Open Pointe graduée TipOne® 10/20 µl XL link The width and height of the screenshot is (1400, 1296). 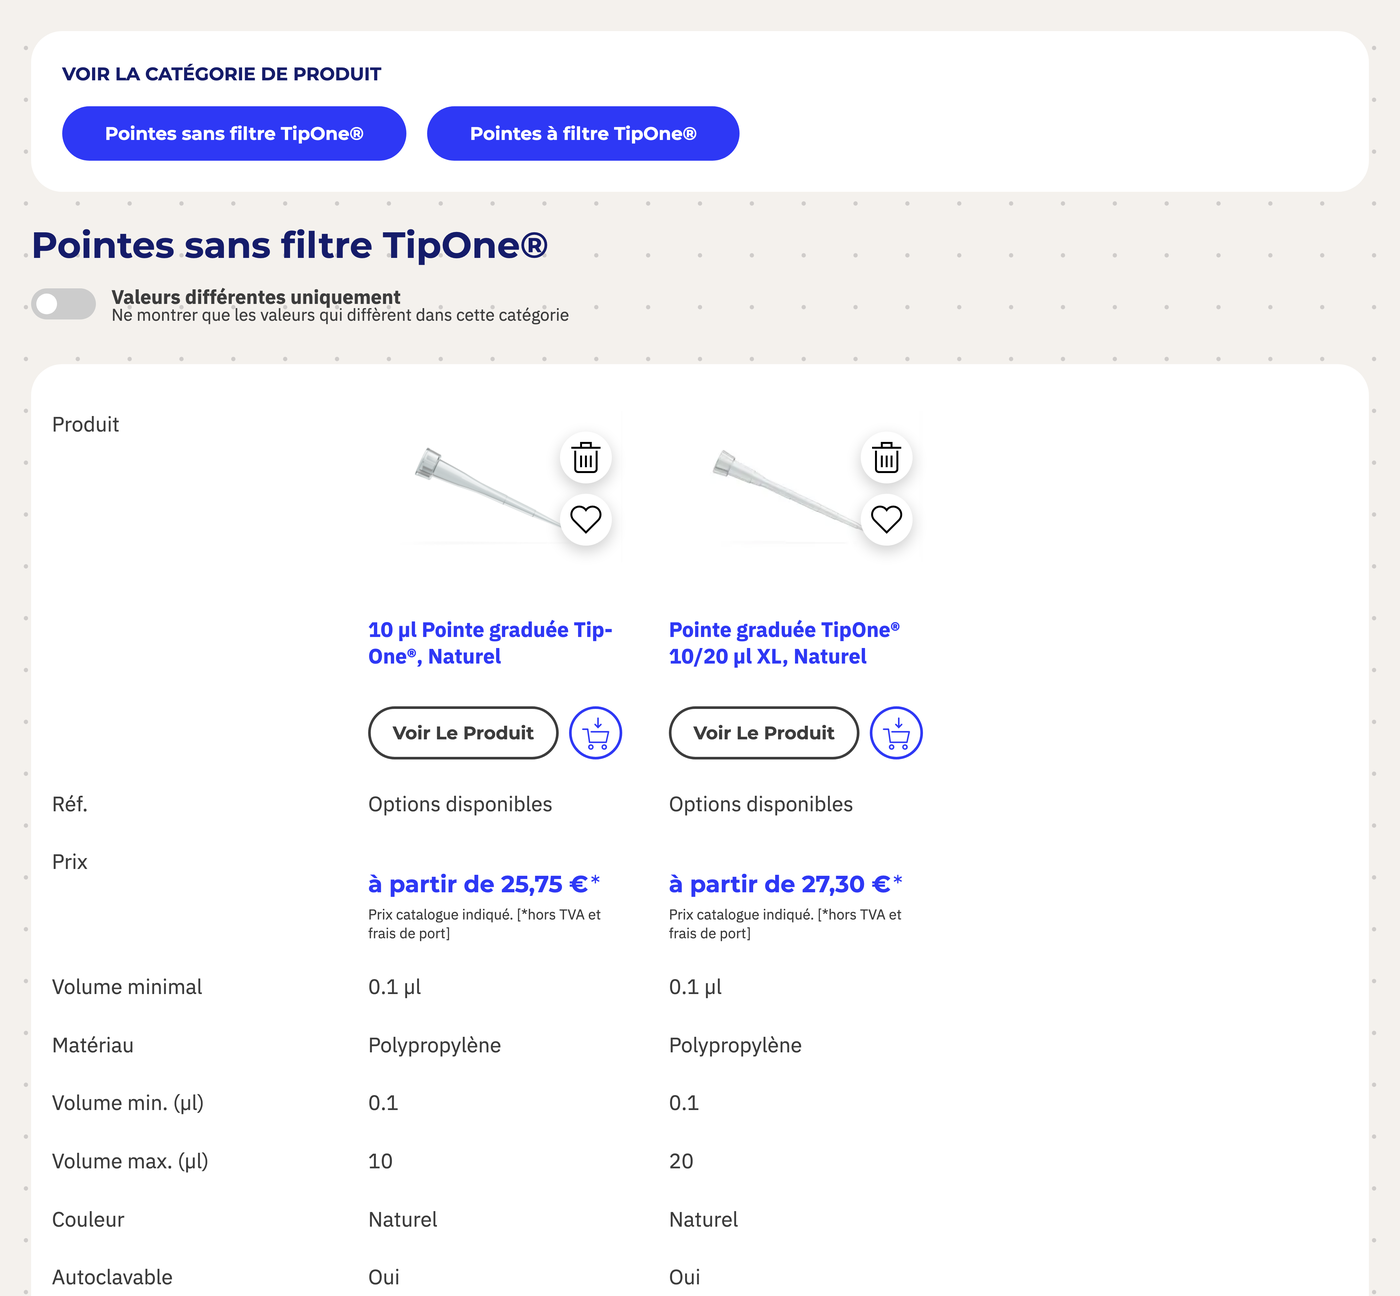point(784,643)
